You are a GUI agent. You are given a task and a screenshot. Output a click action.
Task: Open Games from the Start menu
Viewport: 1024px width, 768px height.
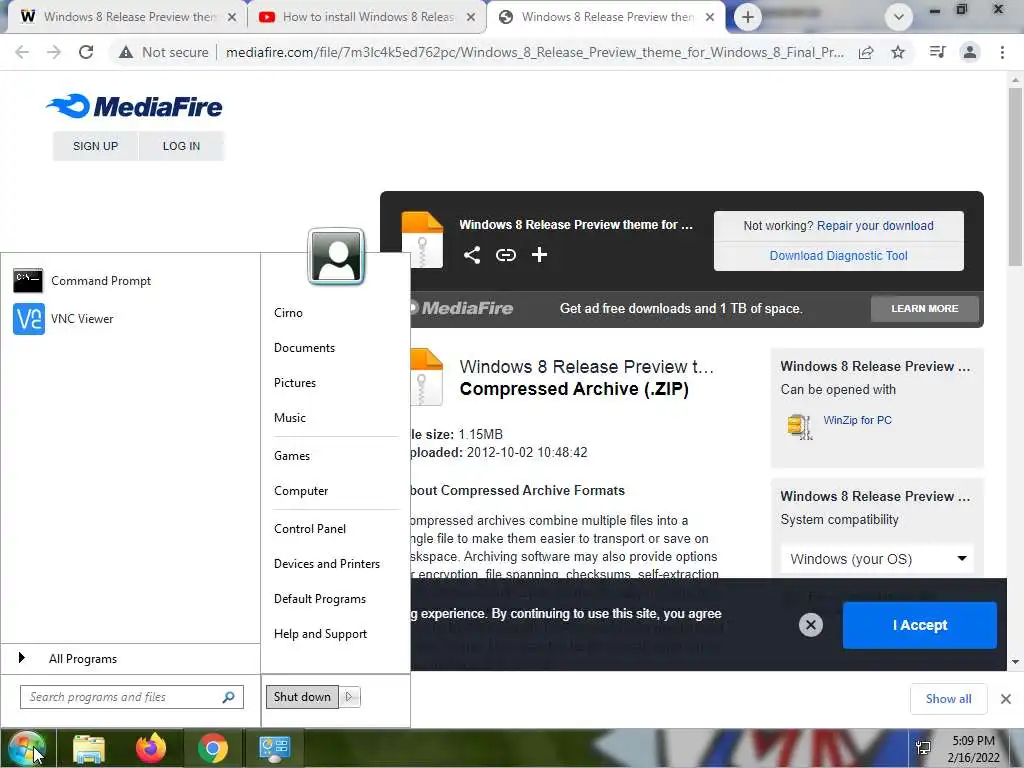coord(291,456)
